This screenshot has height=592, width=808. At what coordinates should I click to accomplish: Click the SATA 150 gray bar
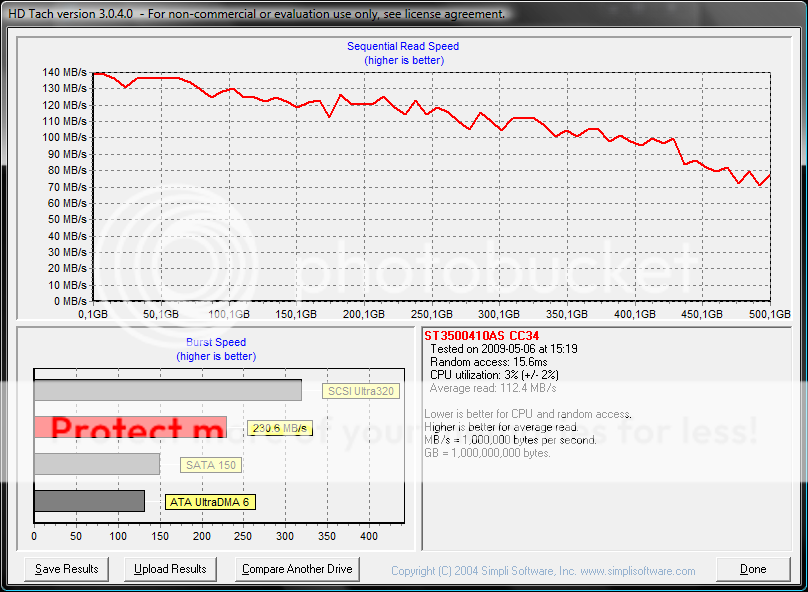pos(97,464)
